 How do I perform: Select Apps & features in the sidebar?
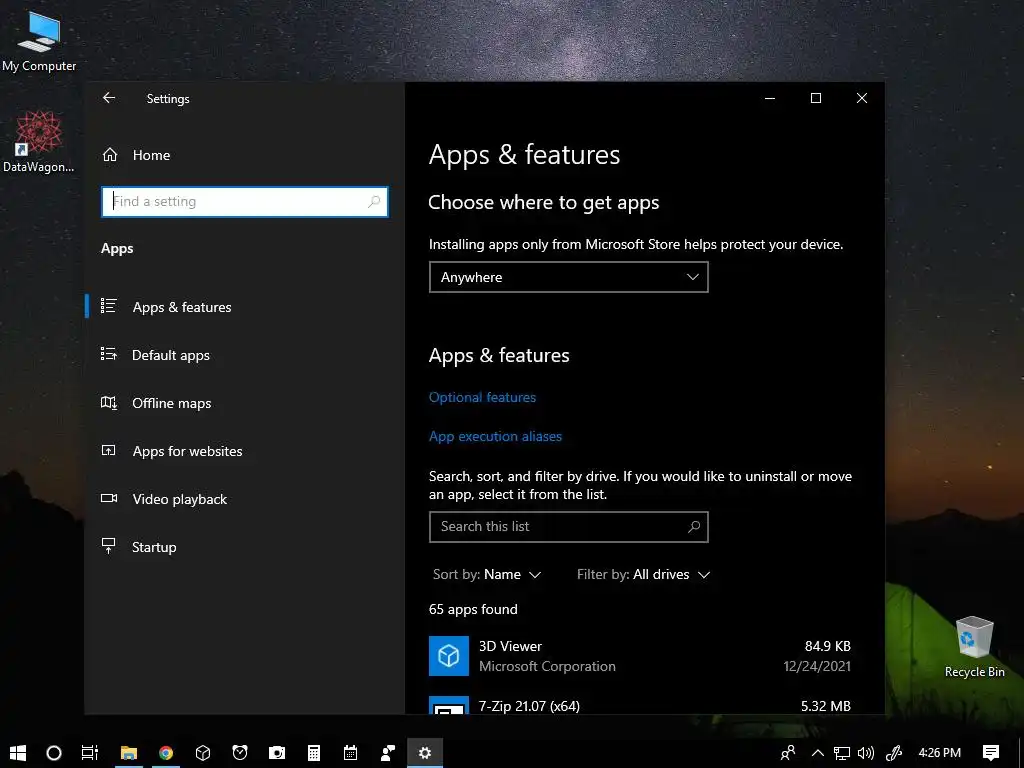(x=244, y=307)
